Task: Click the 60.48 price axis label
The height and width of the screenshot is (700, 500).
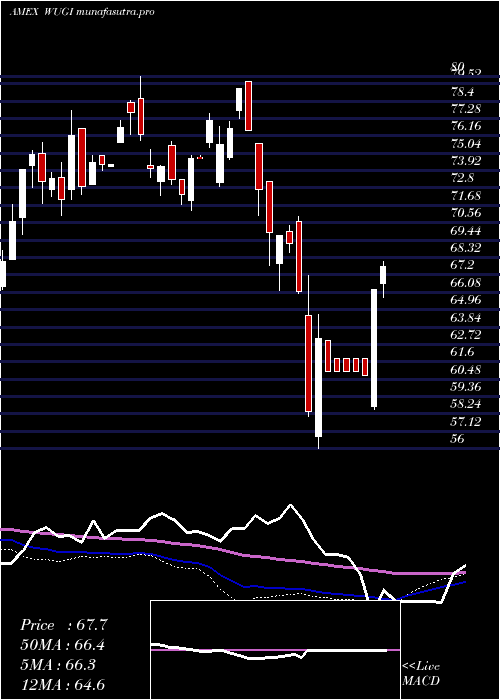Action: coord(466,369)
